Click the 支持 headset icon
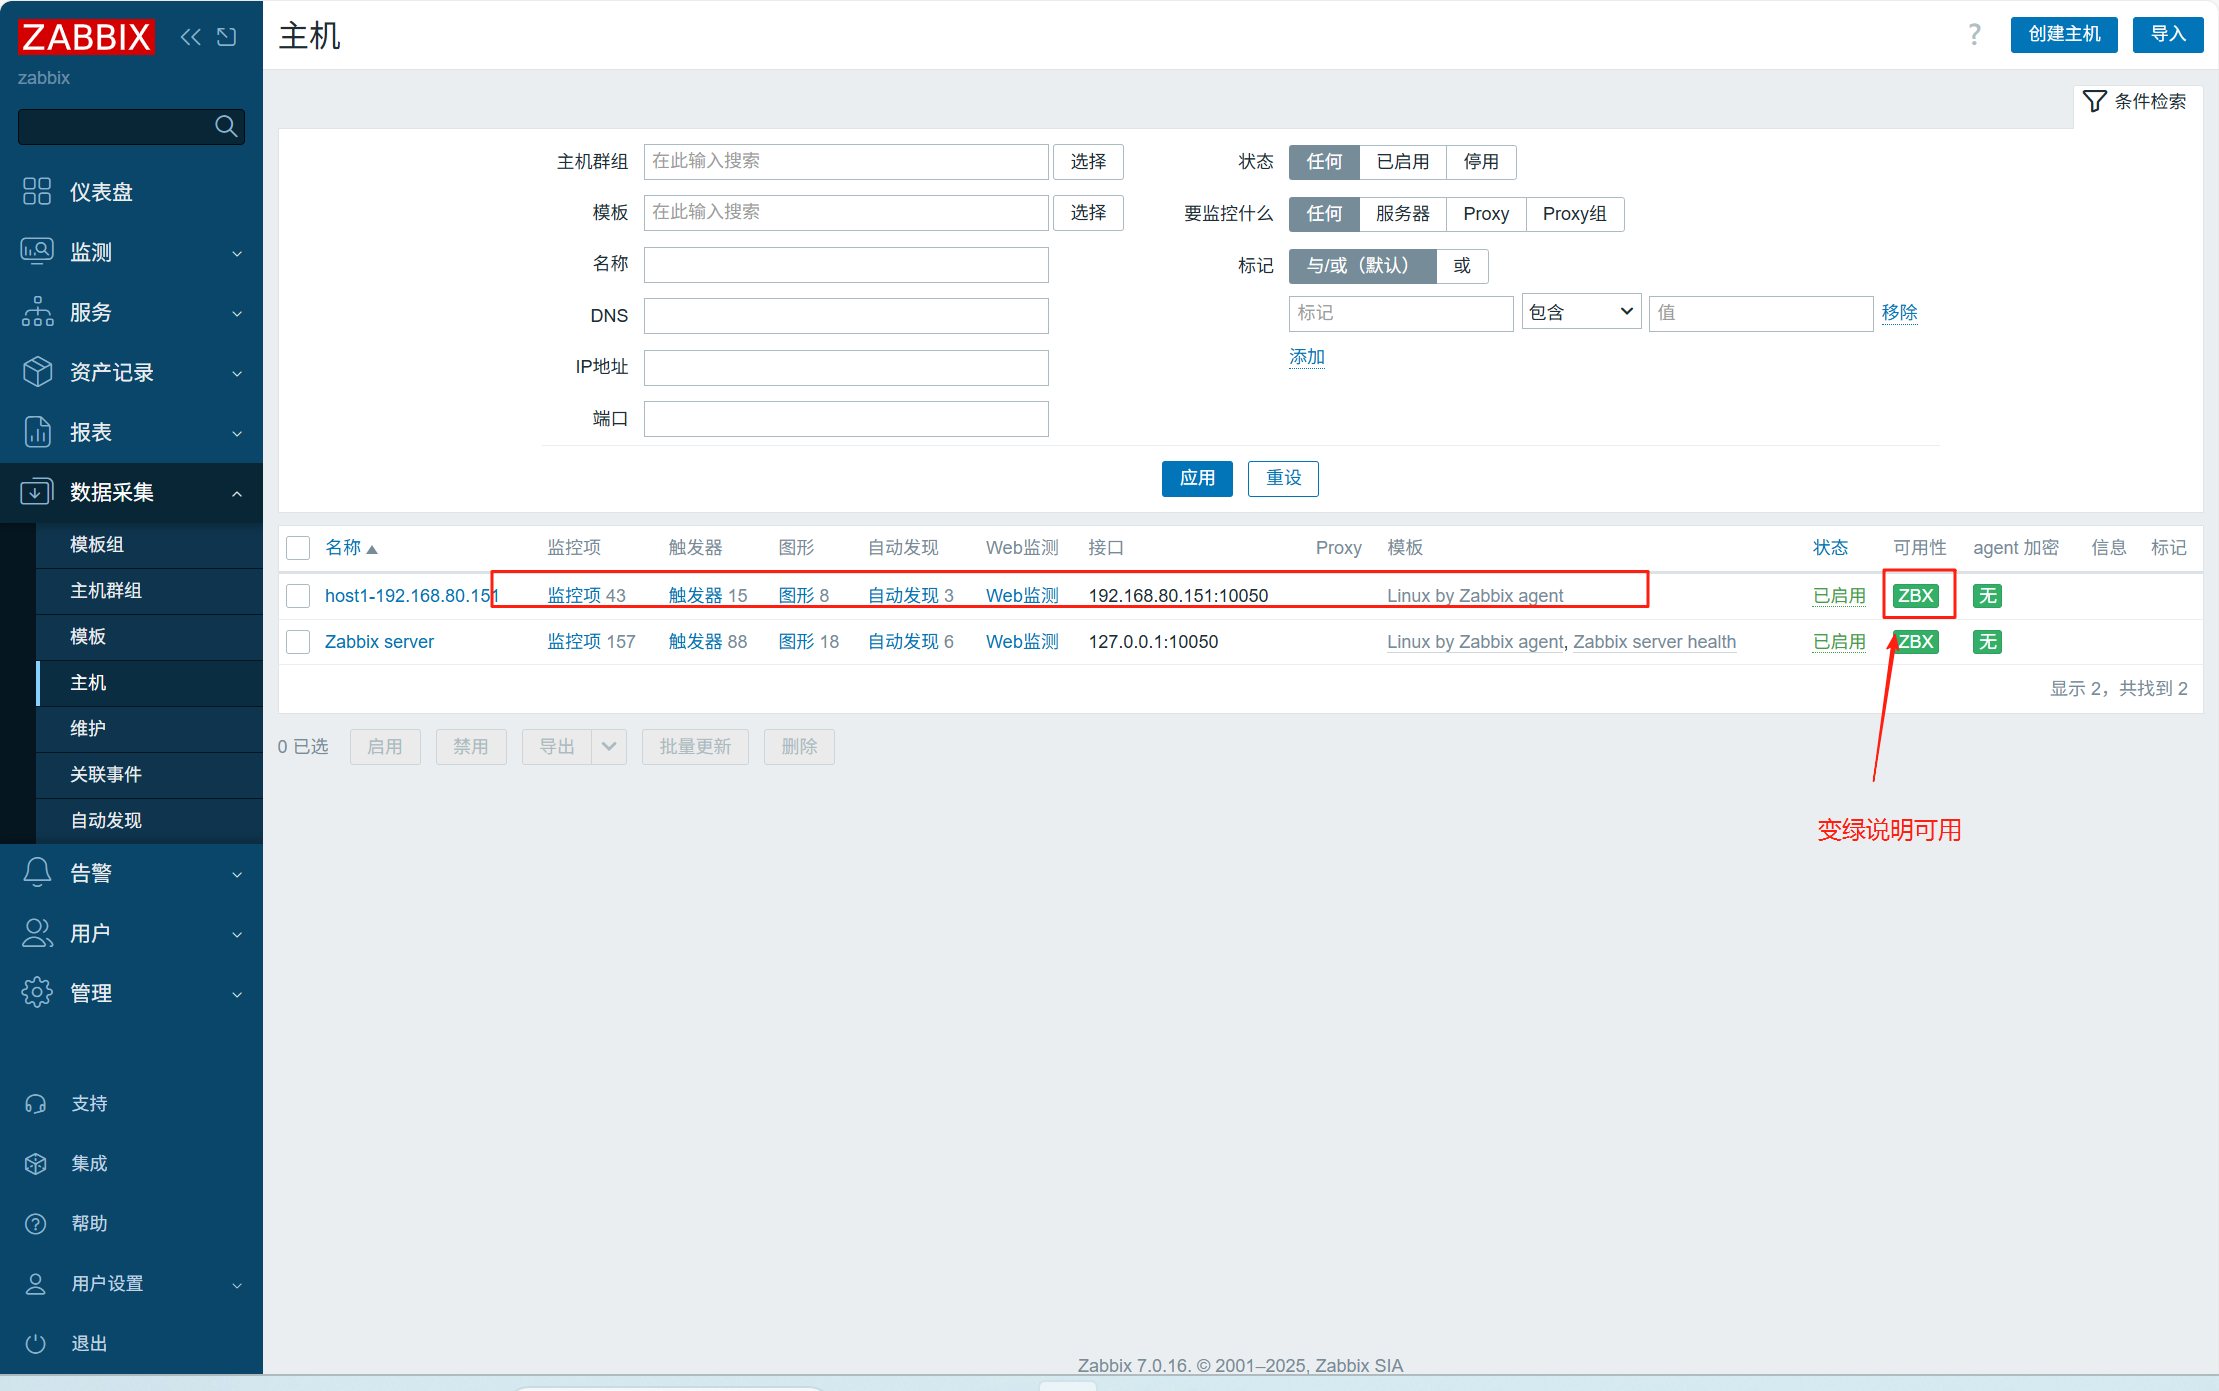The image size is (2219, 1391). coord(36,1103)
